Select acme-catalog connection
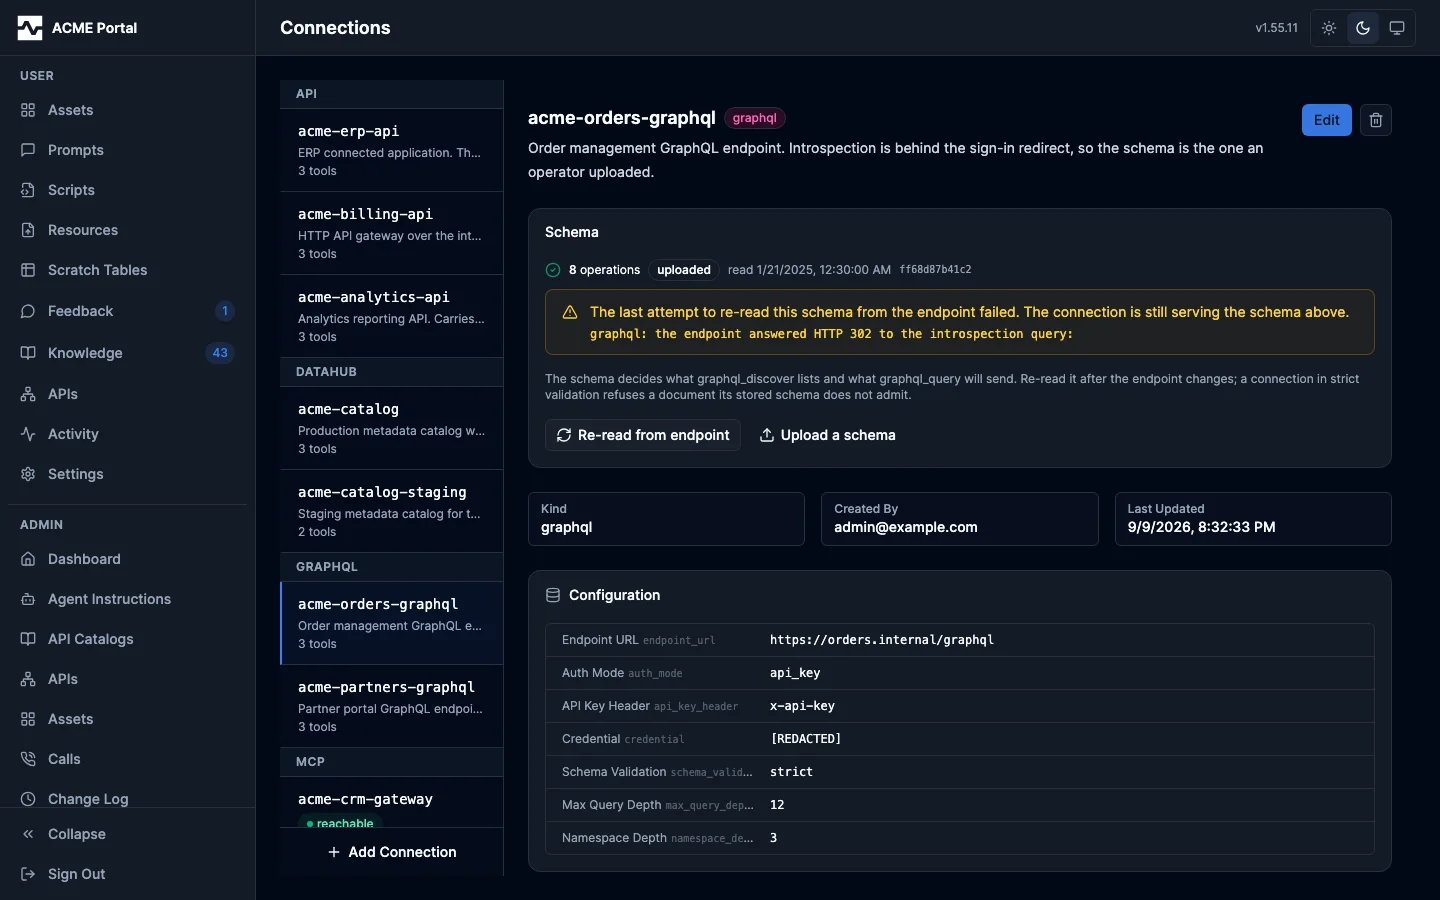 (392, 428)
